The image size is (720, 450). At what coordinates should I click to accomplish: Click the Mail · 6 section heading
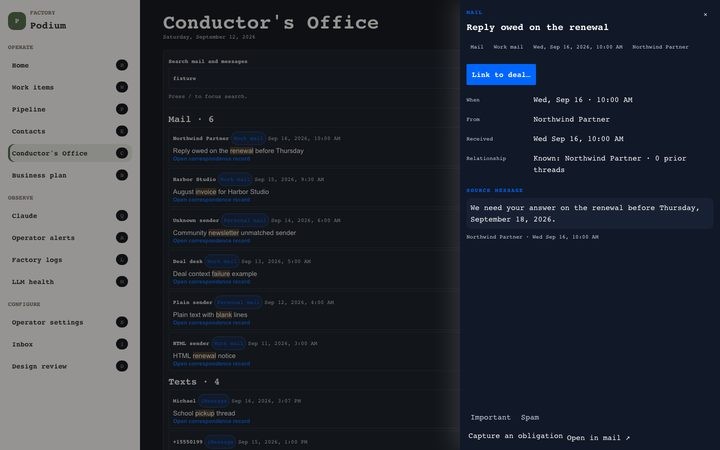(191, 119)
